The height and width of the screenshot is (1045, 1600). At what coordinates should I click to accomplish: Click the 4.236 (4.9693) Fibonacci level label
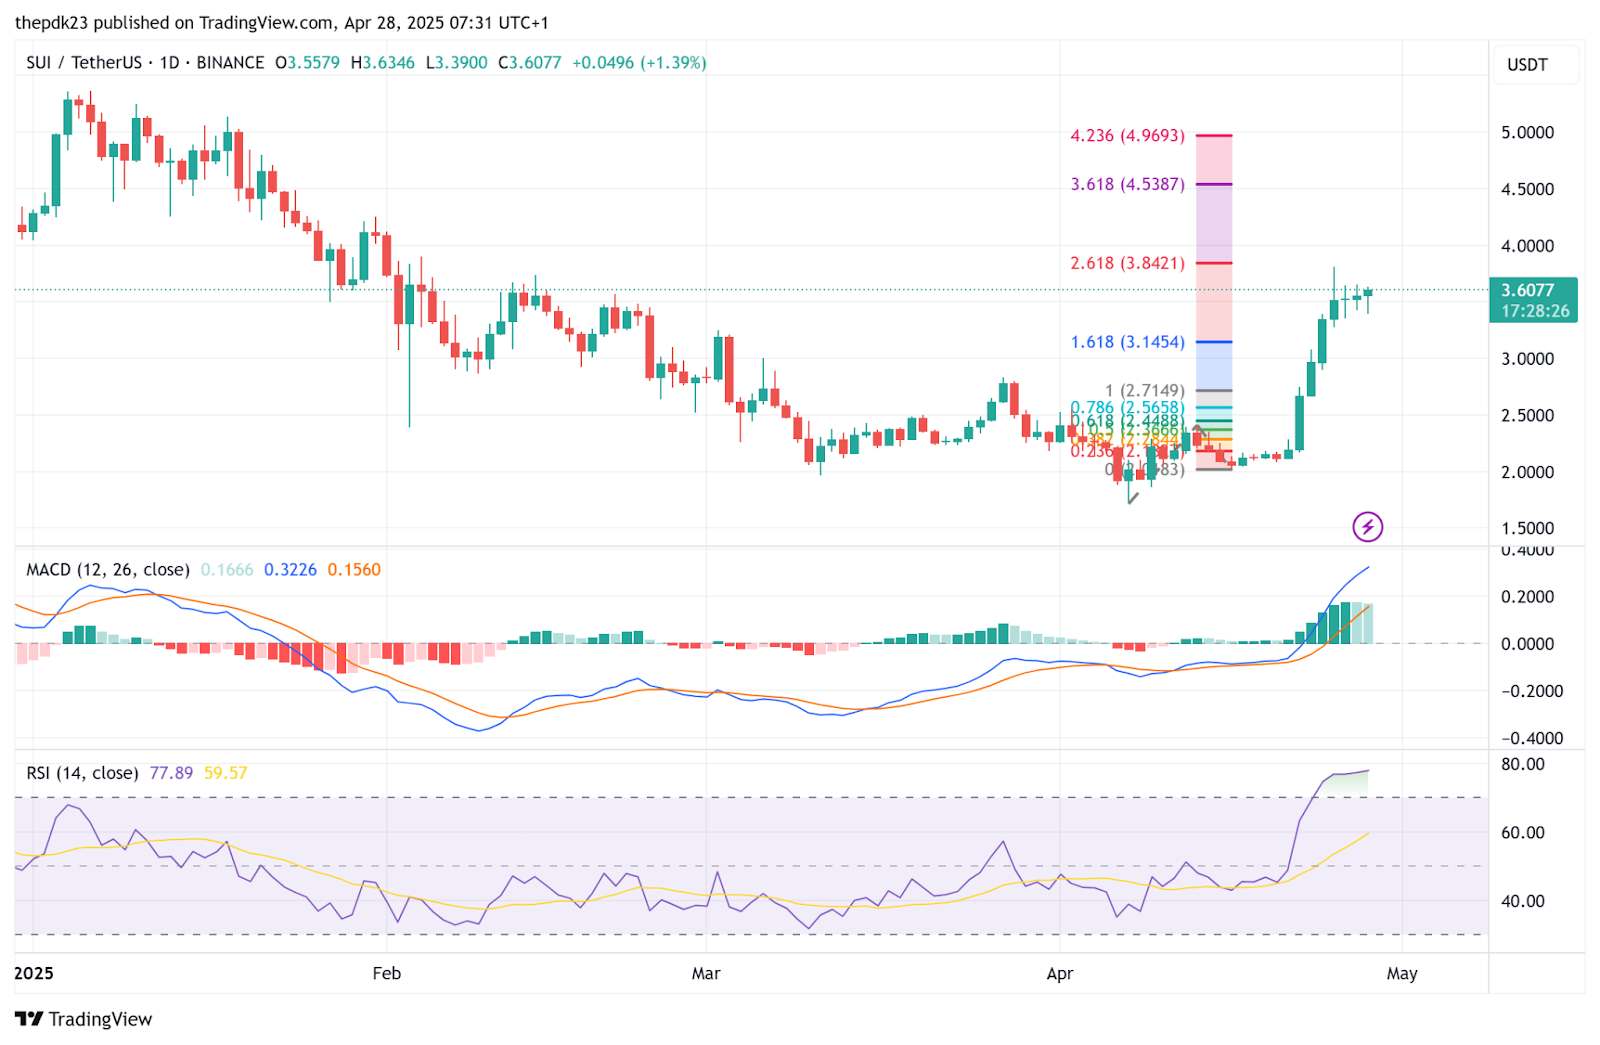(1127, 135)
